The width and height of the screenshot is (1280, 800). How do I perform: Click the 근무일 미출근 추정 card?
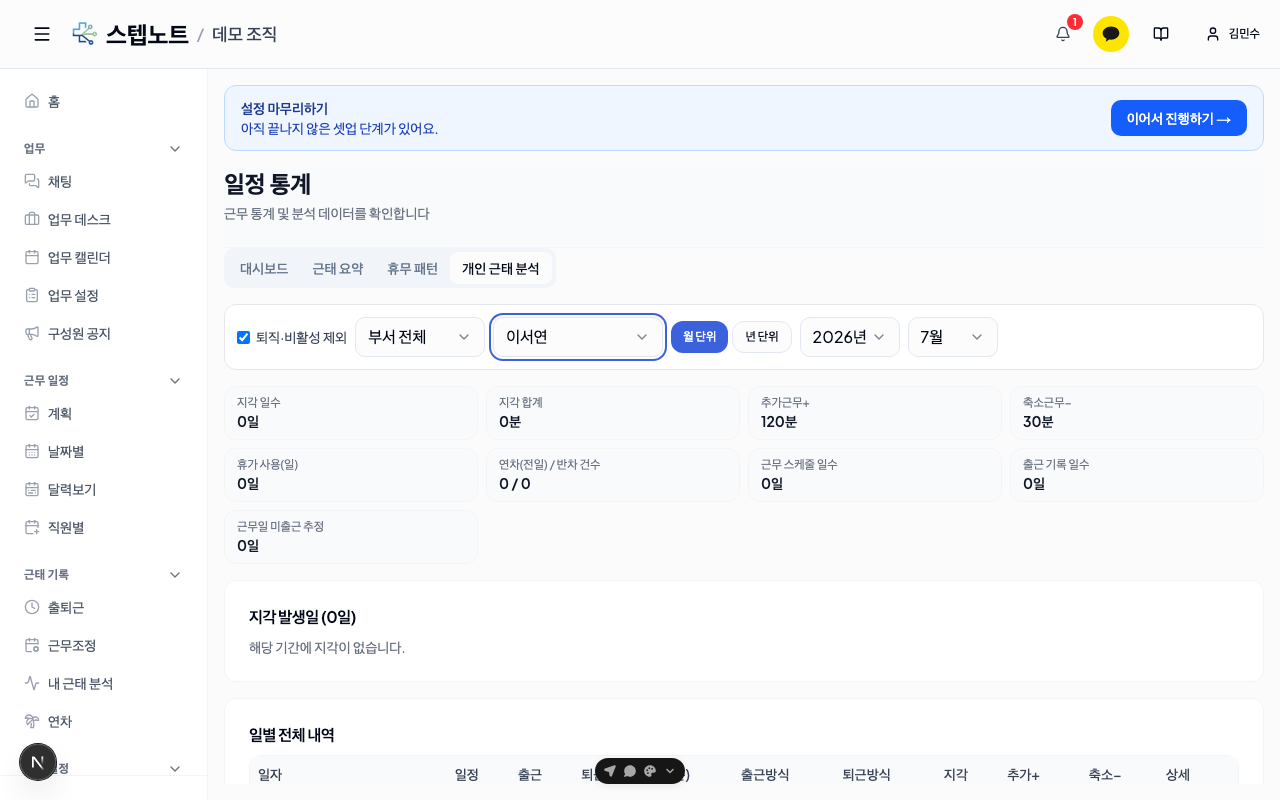coord(351,537)
